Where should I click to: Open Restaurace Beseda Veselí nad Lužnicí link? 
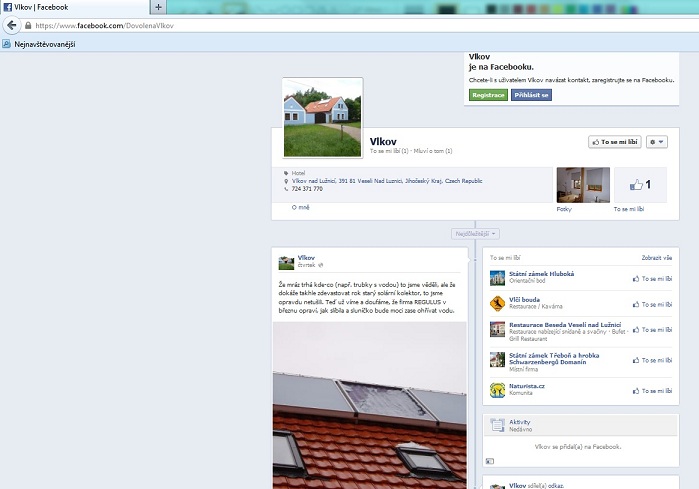tap(565, 325)
